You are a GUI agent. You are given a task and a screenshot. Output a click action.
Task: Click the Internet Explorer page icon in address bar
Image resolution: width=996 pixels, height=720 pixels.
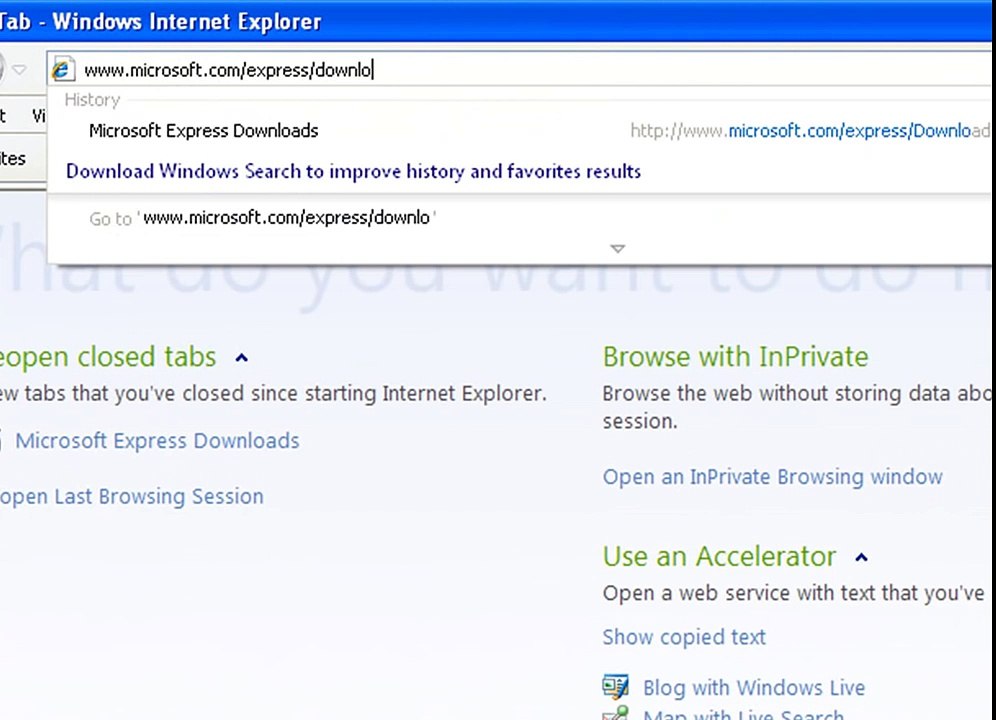click(63, 69)
